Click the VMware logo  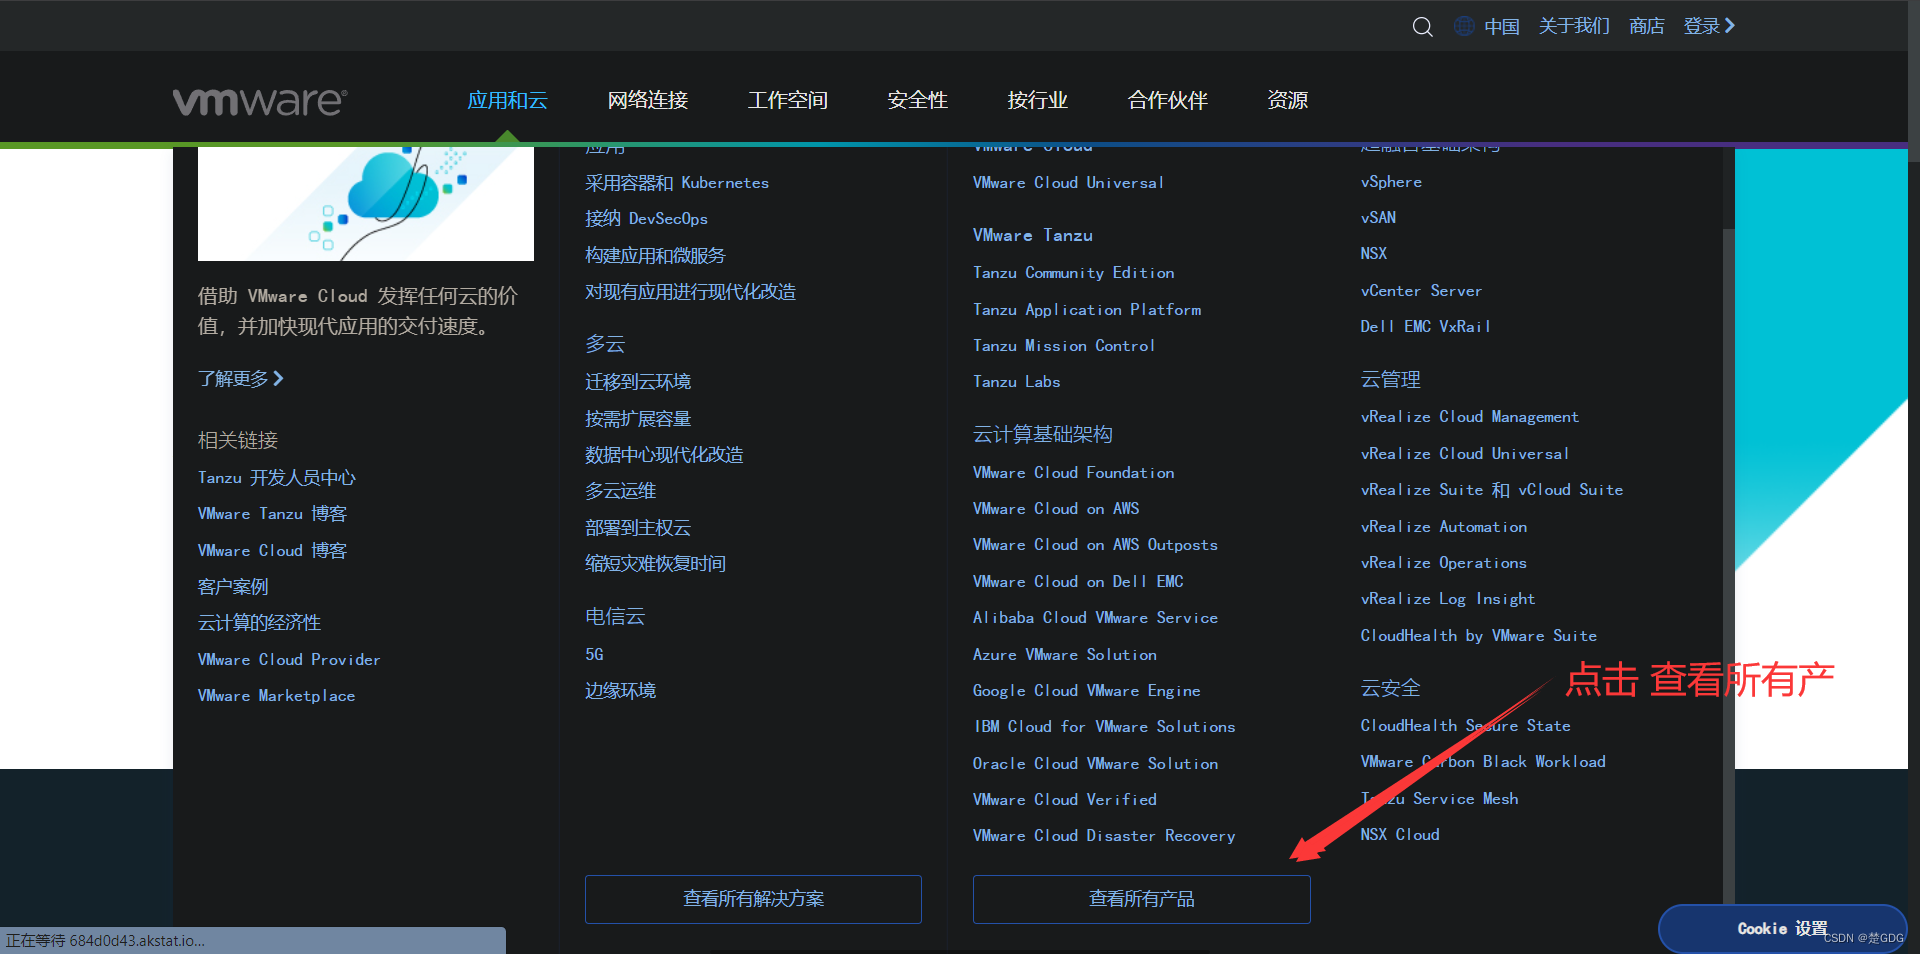click(x=260, y=101)
